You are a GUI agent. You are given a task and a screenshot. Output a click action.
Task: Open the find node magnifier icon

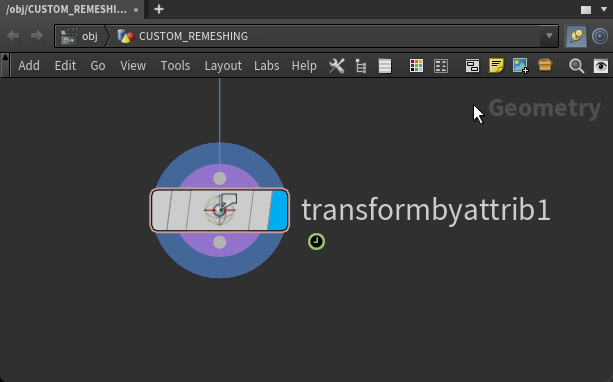577,66
